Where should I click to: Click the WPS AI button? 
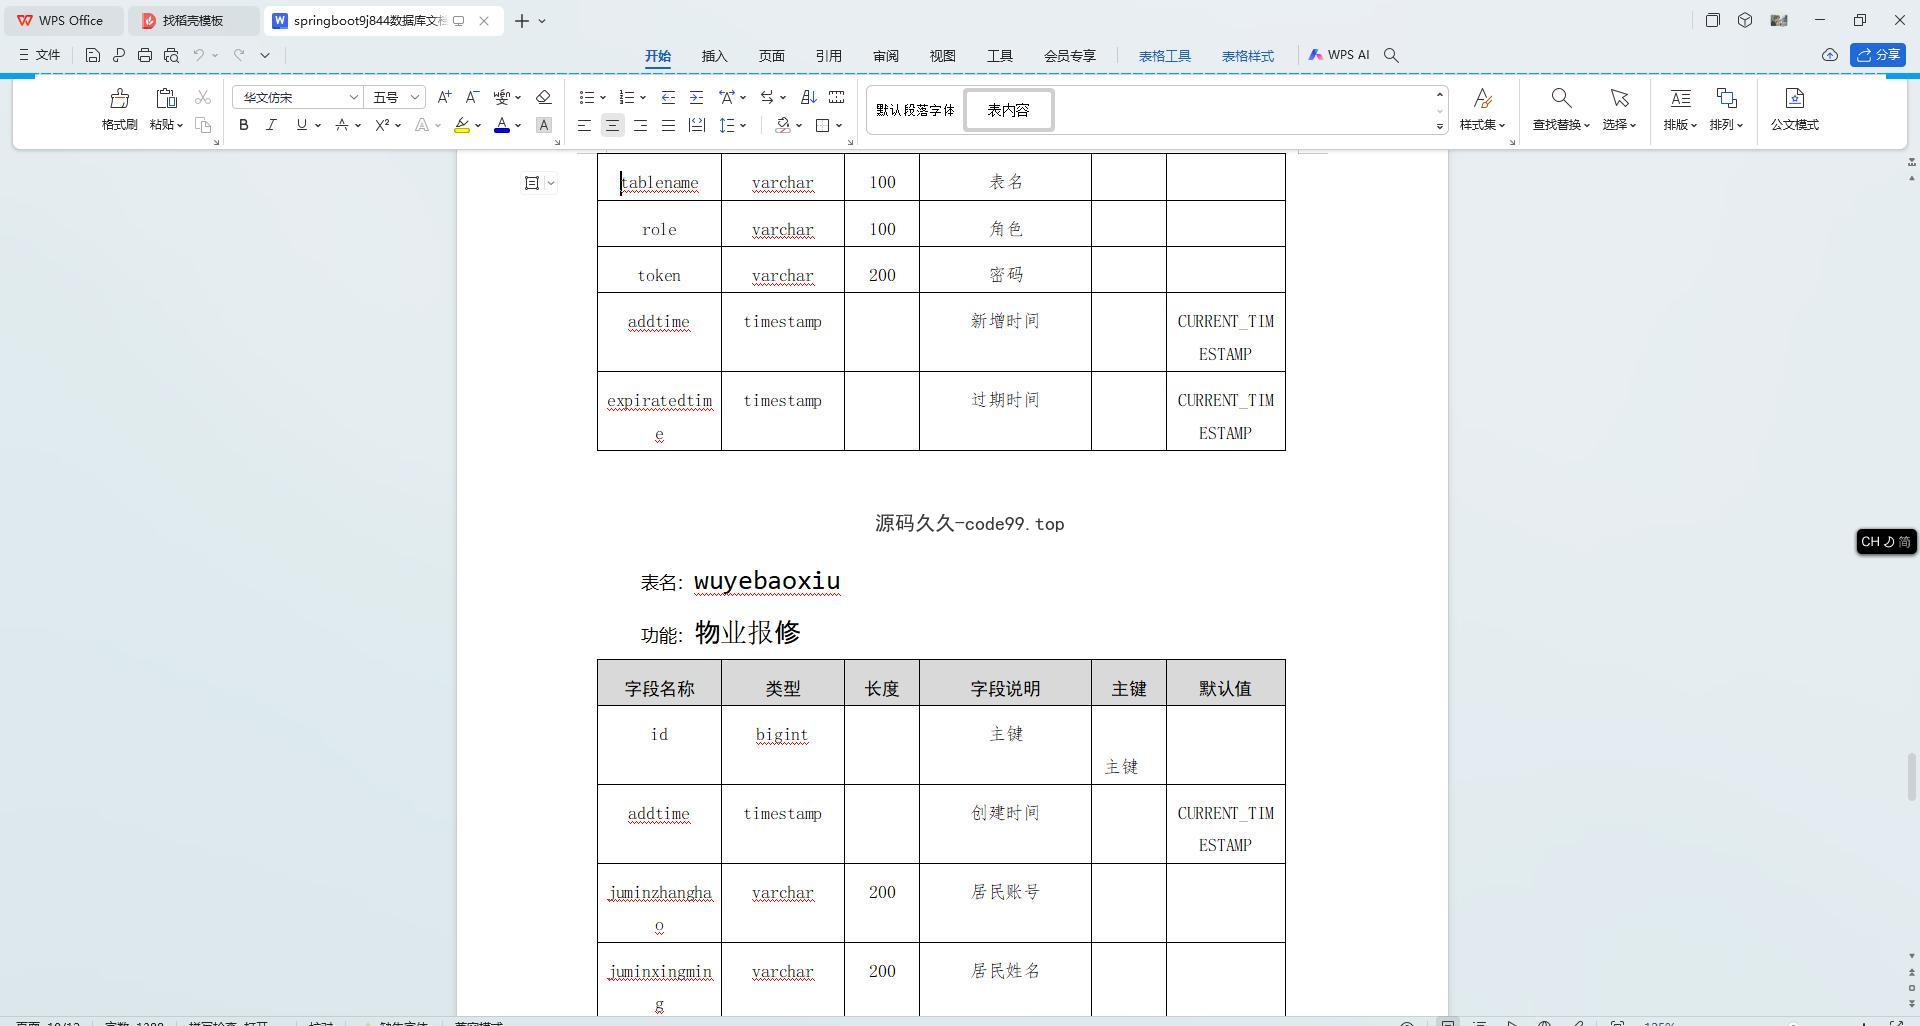click(x=1338, y=55)
